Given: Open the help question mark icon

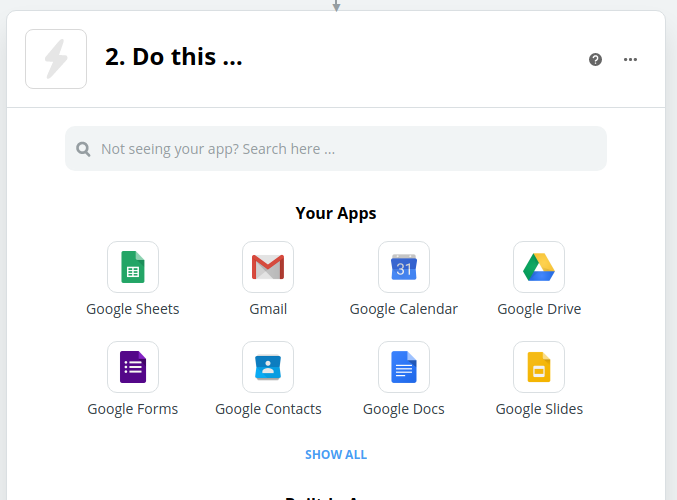Looking at the screenshot, I should [x=595, y=60].
